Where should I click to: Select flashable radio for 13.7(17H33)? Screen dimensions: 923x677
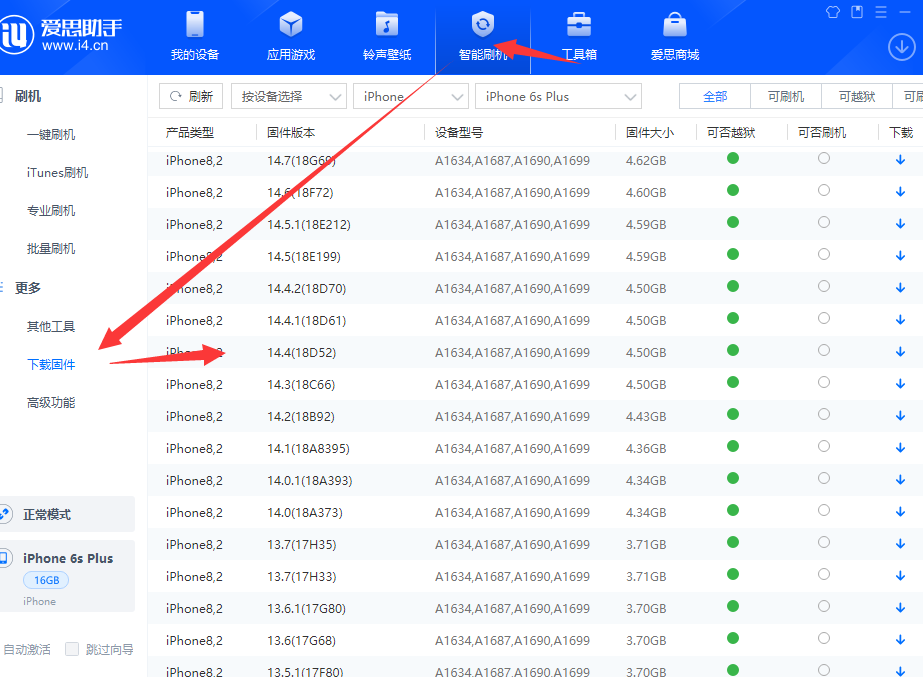tap(824, 574)
